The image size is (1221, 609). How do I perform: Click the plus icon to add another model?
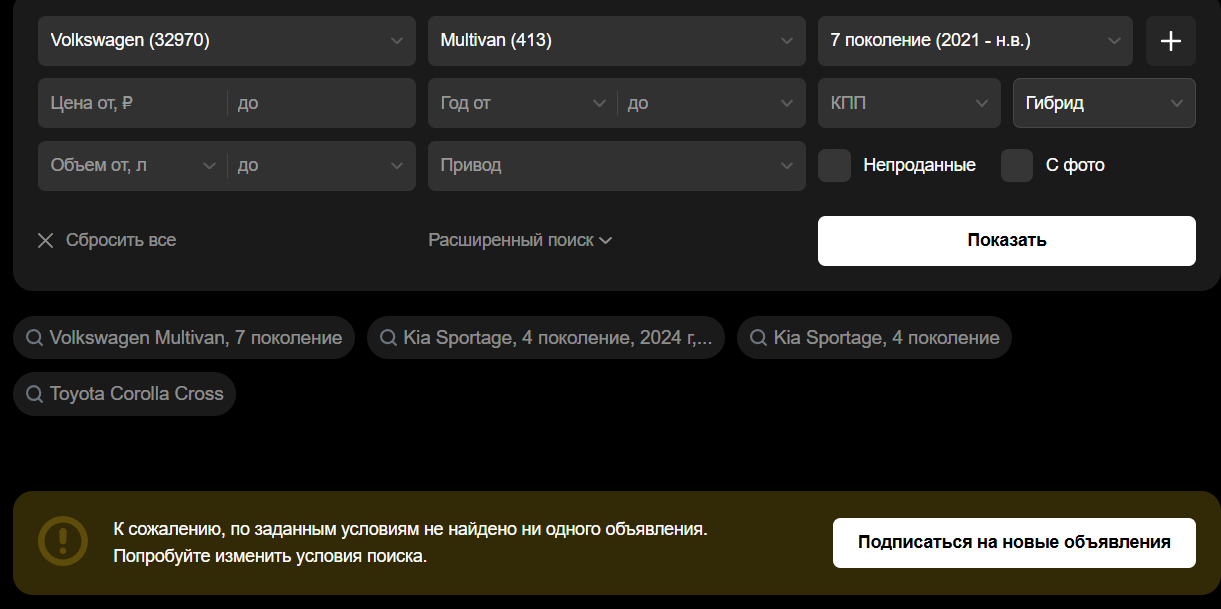coord(1170,41)
